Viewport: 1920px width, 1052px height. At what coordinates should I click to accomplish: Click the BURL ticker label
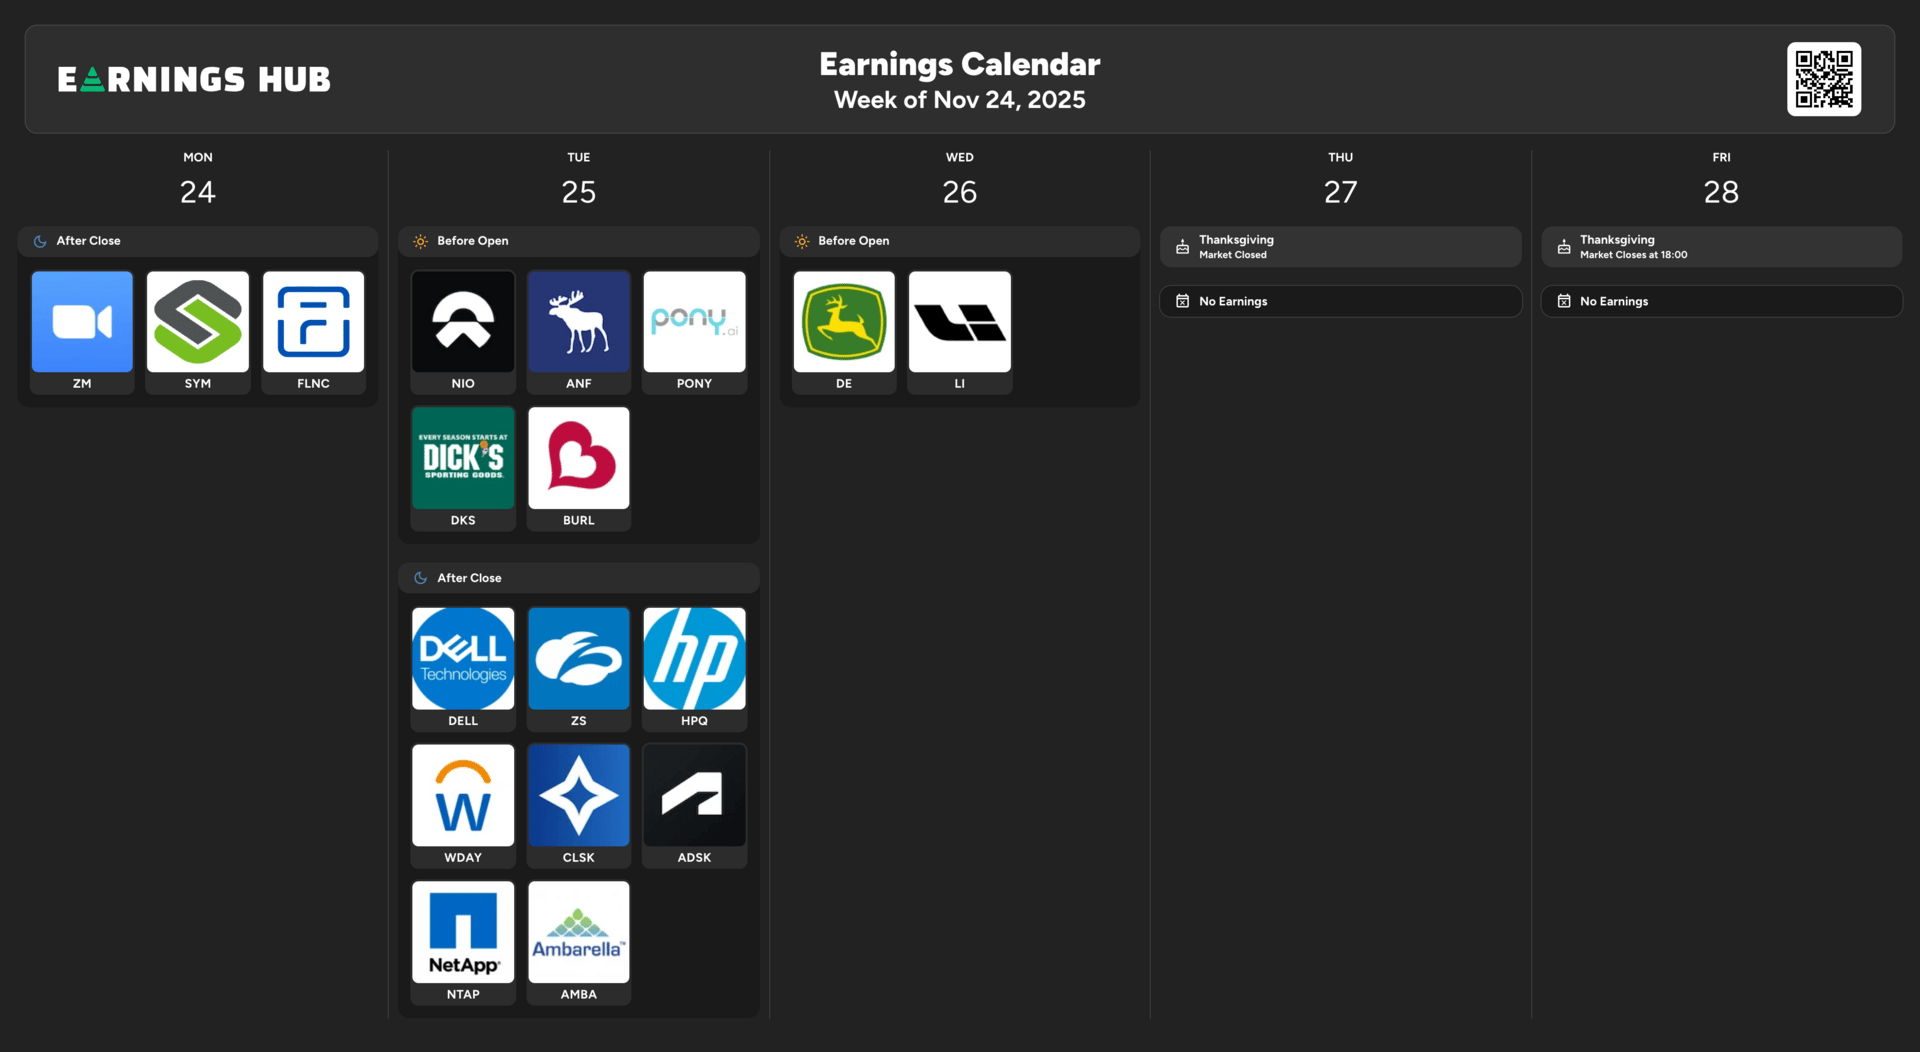click(579, 521)
